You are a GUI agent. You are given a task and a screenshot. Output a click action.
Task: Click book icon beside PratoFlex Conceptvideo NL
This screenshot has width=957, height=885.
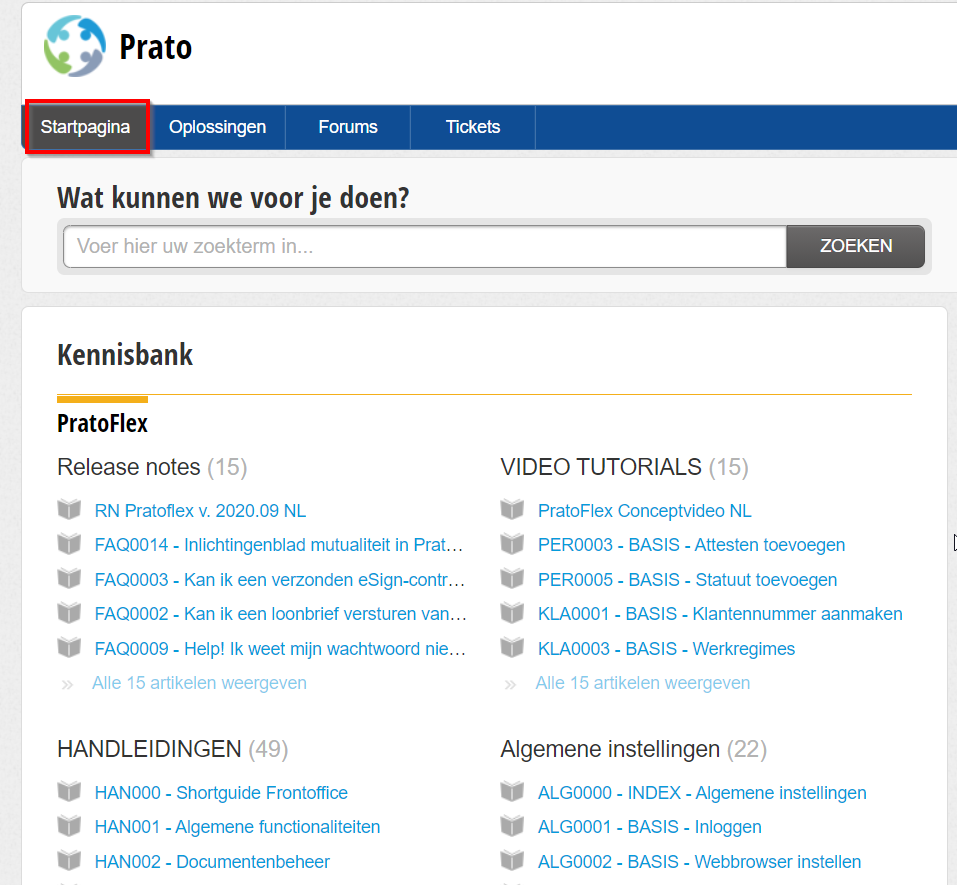click(513, 509)
